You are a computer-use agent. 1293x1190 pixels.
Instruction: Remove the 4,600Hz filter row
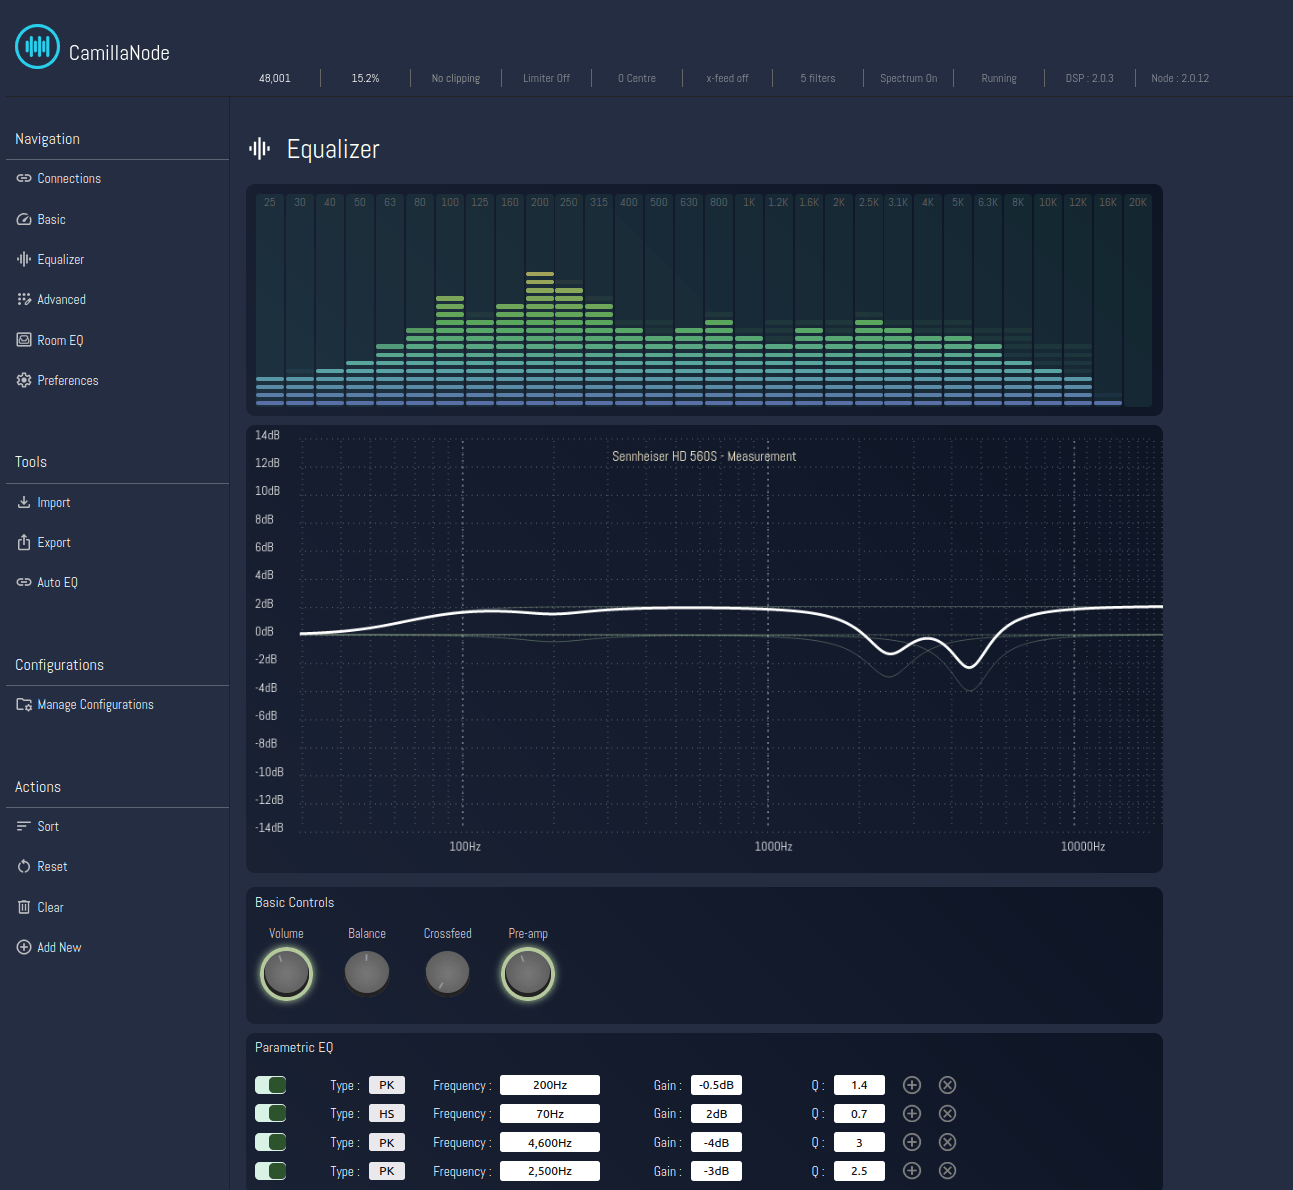(x=948, y=1142)
